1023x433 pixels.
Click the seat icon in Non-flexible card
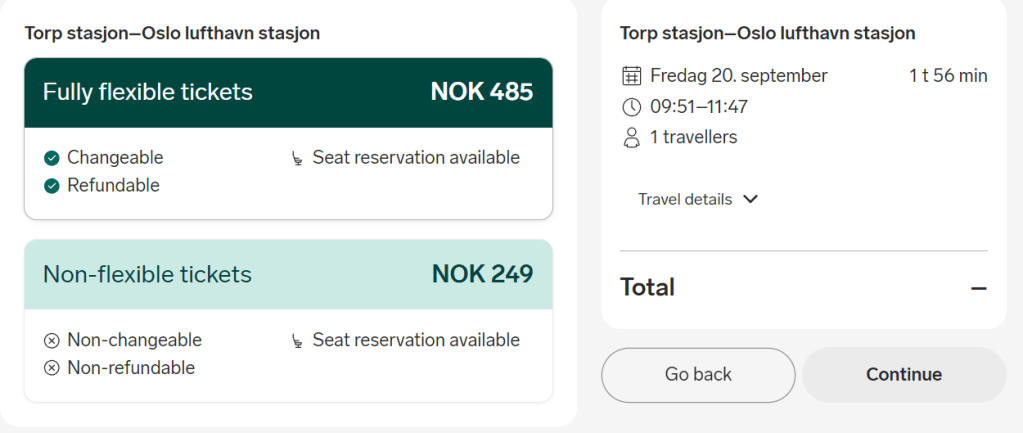pyautogui.click(x=296, y=341)
